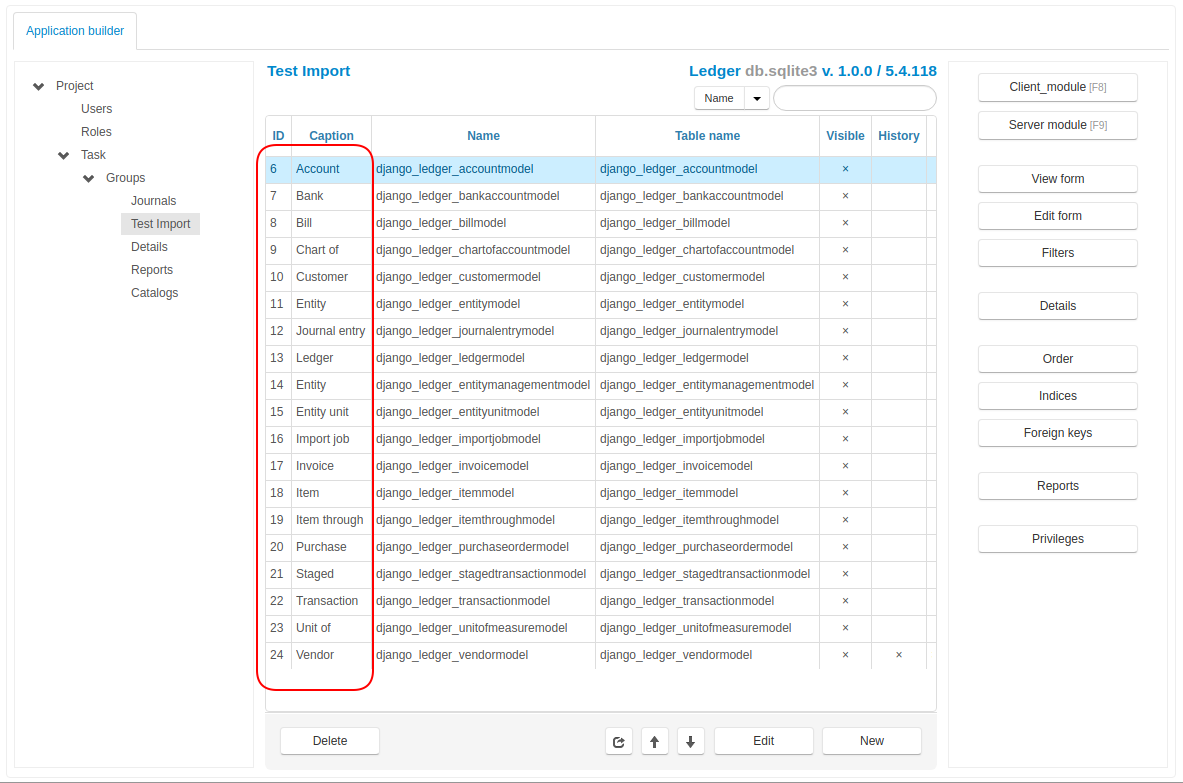Open Users in the project tree

(x=97, y=109)
